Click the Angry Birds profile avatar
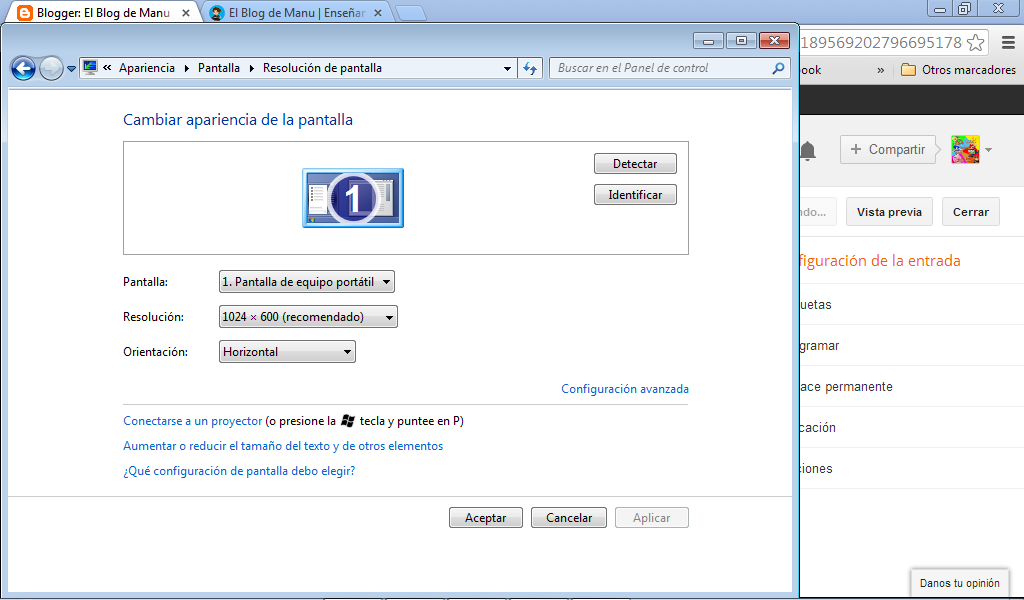The width and height of the screenshot is (1024, 600). [964, 148]
